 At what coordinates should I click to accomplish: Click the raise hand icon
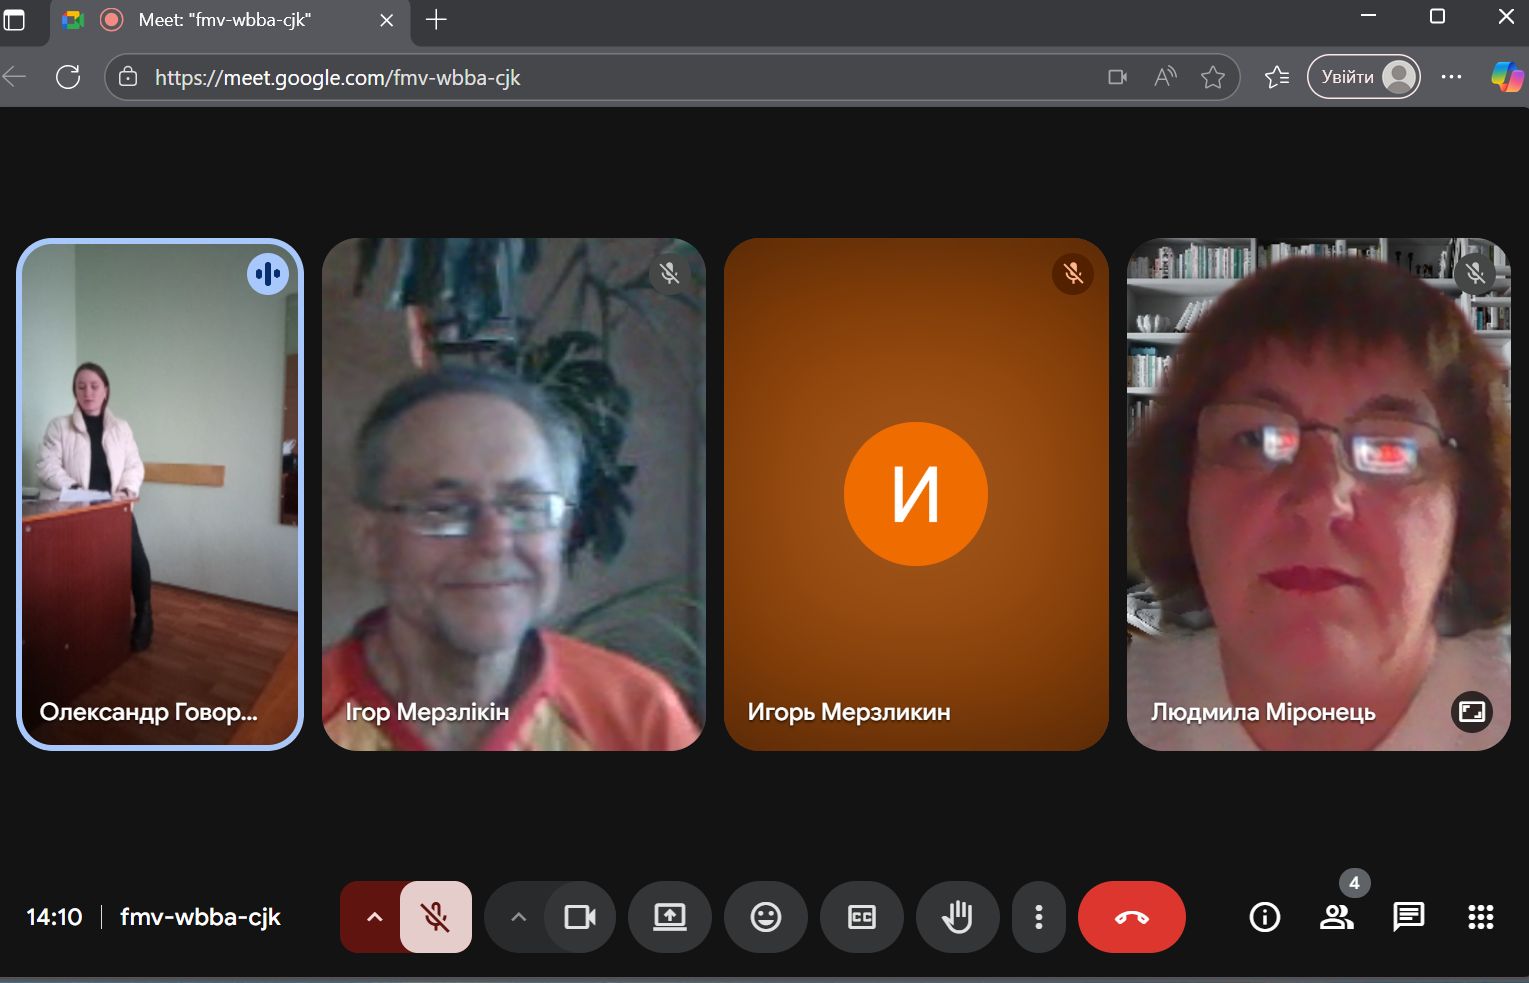957,917
